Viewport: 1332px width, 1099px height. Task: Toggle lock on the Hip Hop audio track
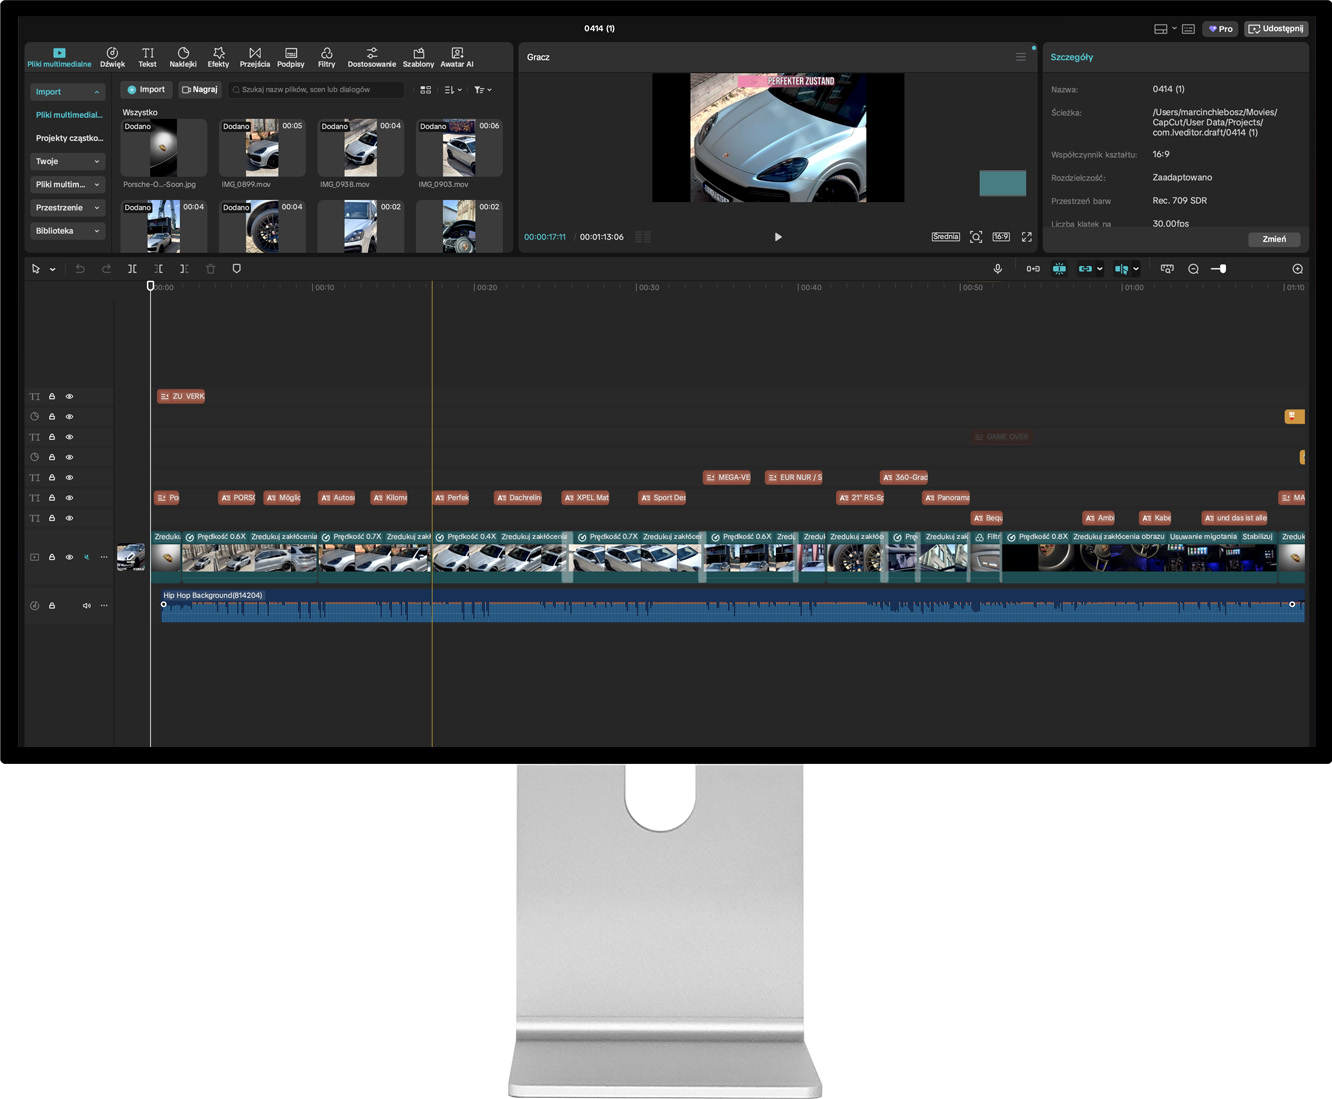[52, 606]
